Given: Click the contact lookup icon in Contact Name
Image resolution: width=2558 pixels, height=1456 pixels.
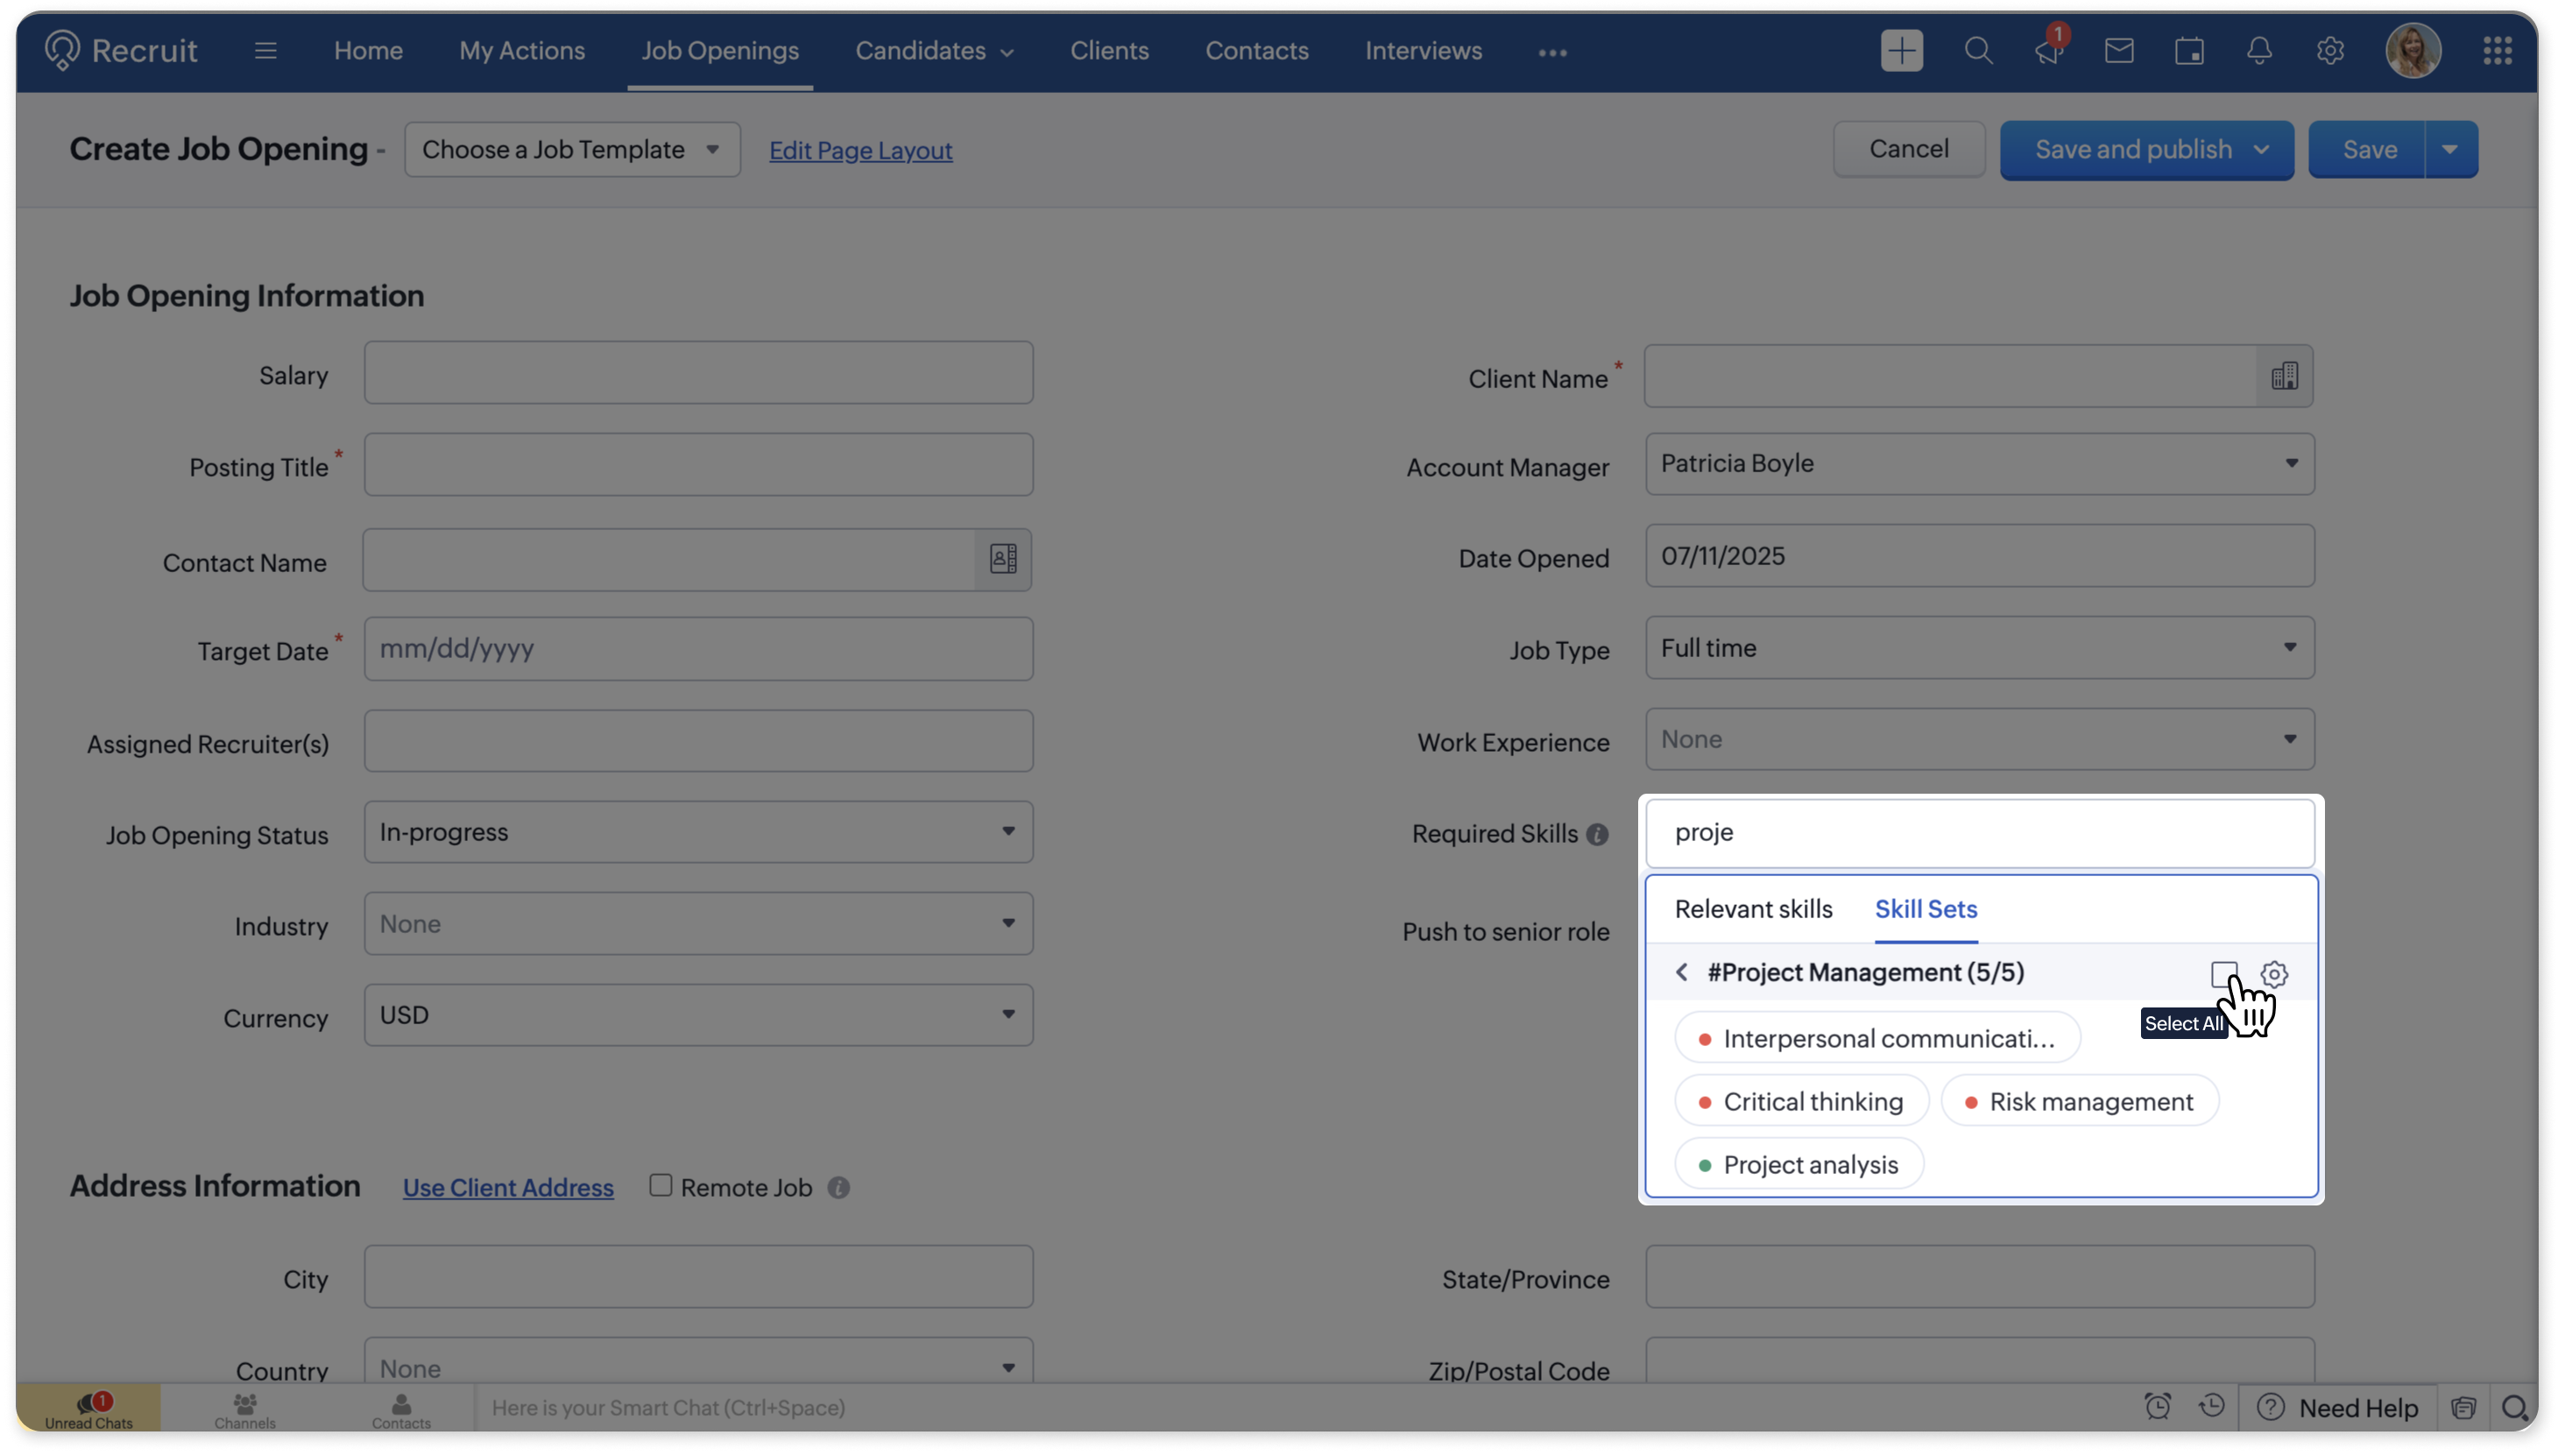Looking at the screenshot, I should tap(1003, 559).
